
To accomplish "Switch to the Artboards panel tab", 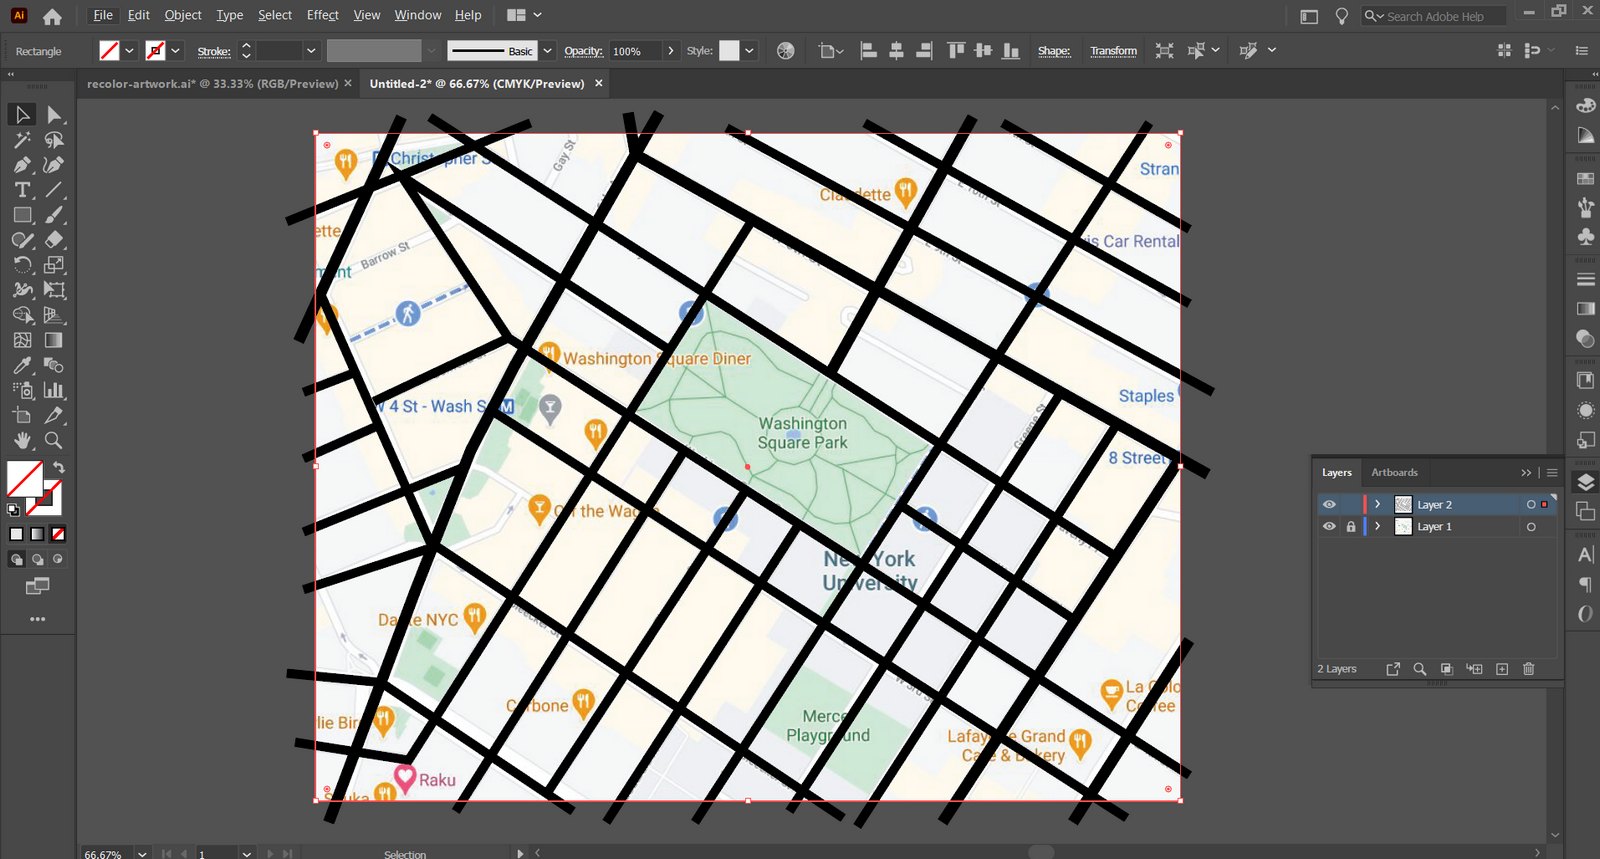I will pyautogui.click(x=1394, y=472).
